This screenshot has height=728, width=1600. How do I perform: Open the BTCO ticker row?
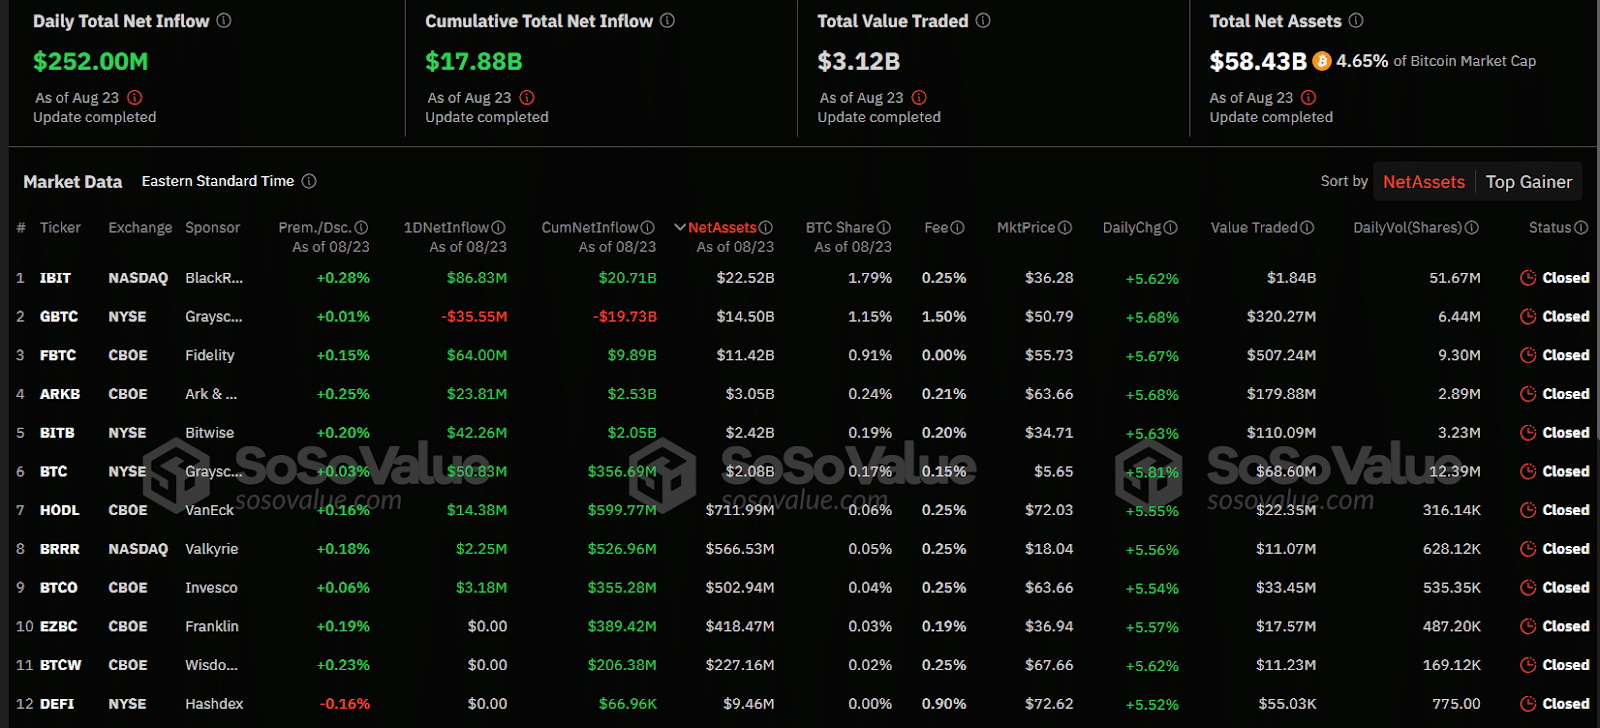coord(59,588)
